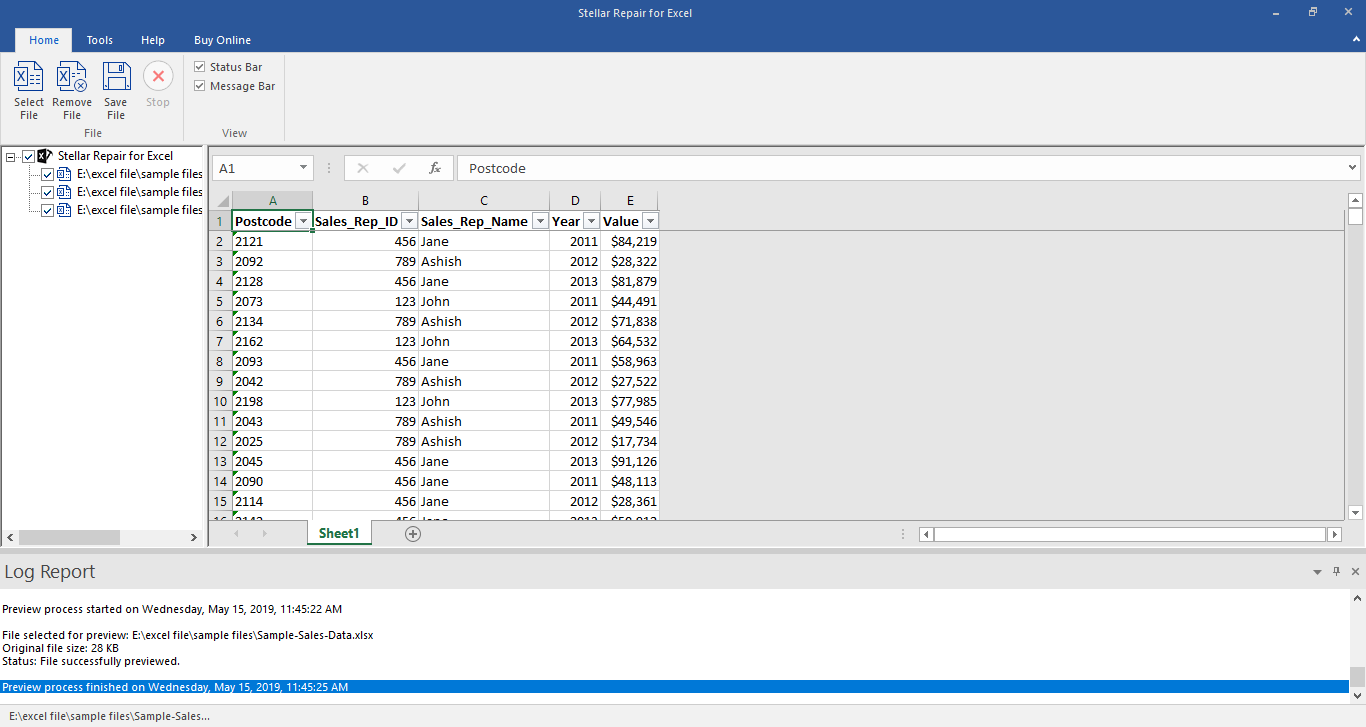This screenshot has width=1366, height=727.
Task: Pin the Log Report panel
Action: [x=1336, y=571]
